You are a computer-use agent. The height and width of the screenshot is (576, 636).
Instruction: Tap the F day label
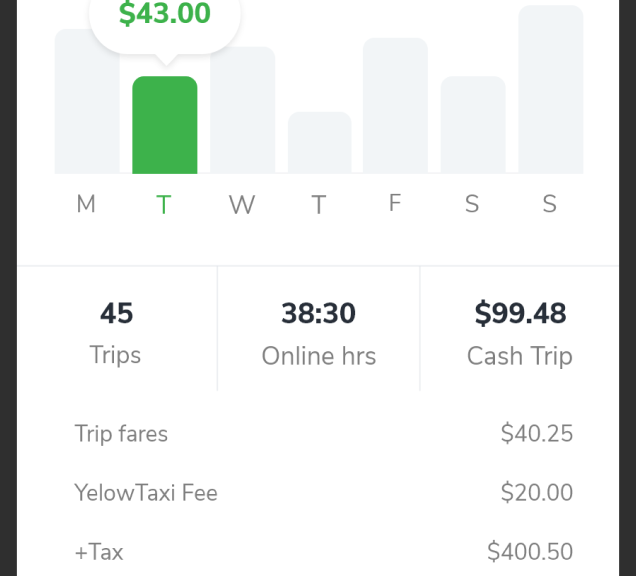pyautogui.click(x=395, y=203)
